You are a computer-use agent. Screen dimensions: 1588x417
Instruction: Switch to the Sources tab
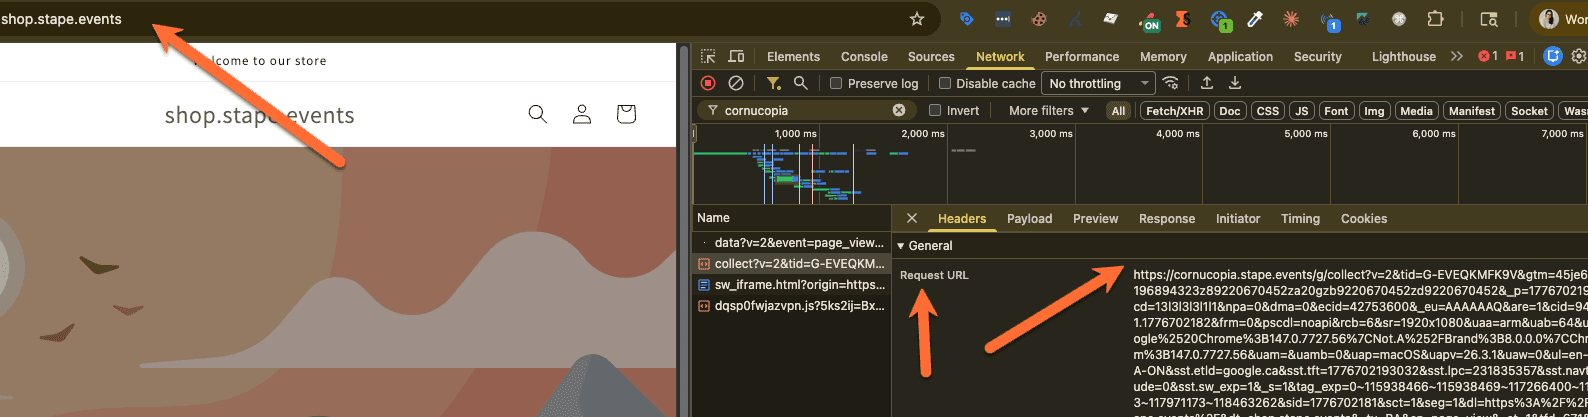point(931,57)
